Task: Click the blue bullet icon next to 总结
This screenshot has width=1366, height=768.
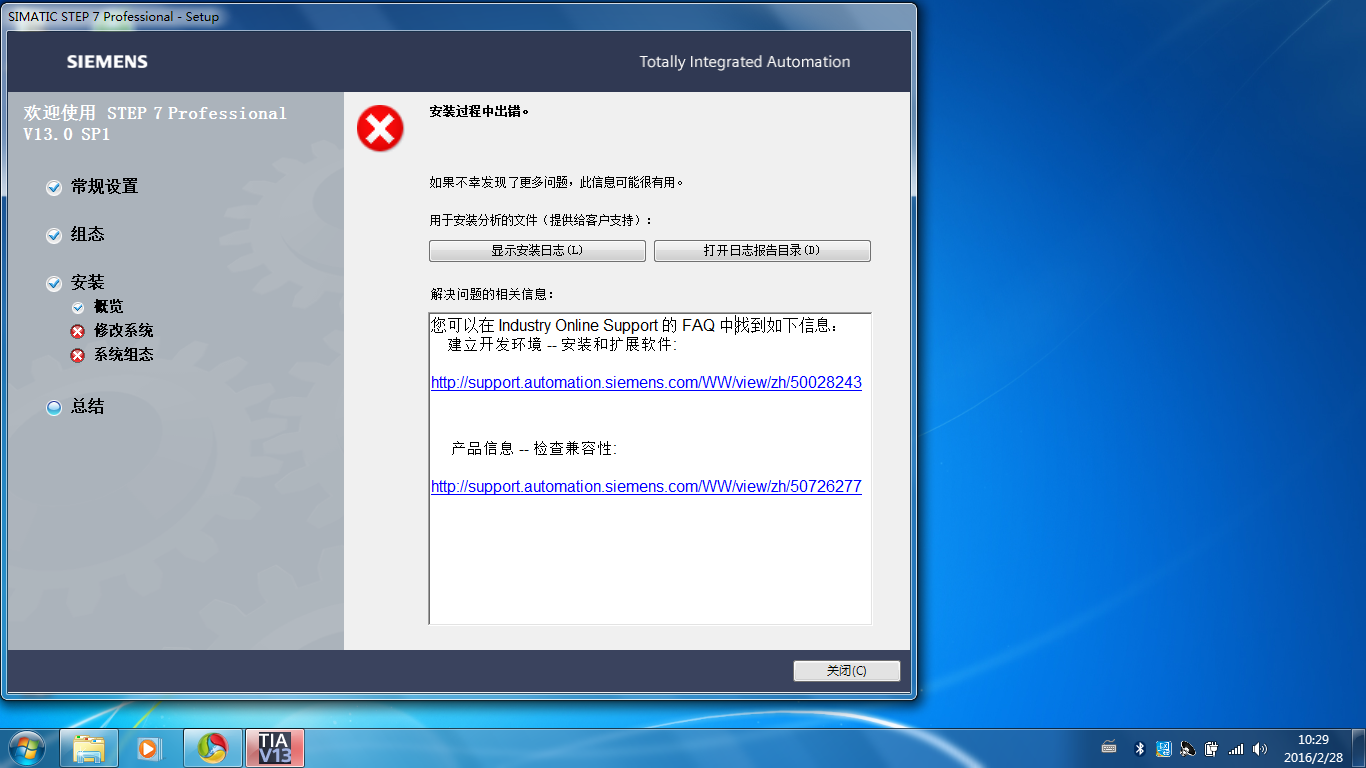Action: [54, 407]
